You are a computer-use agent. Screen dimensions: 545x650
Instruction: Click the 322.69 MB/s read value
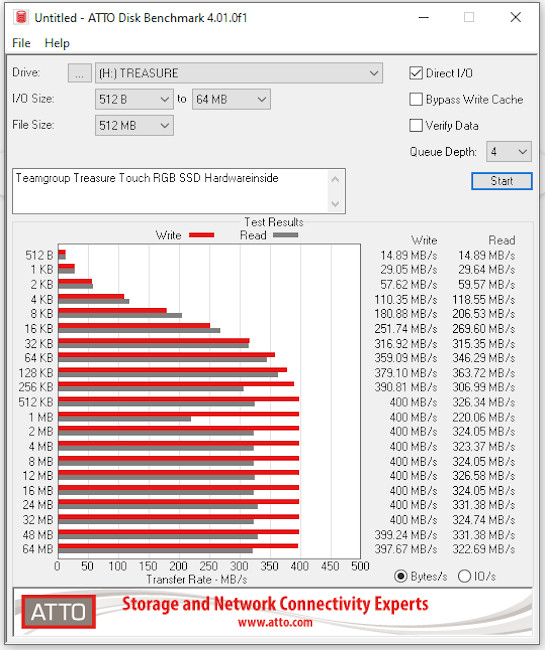tap(484, 549)
